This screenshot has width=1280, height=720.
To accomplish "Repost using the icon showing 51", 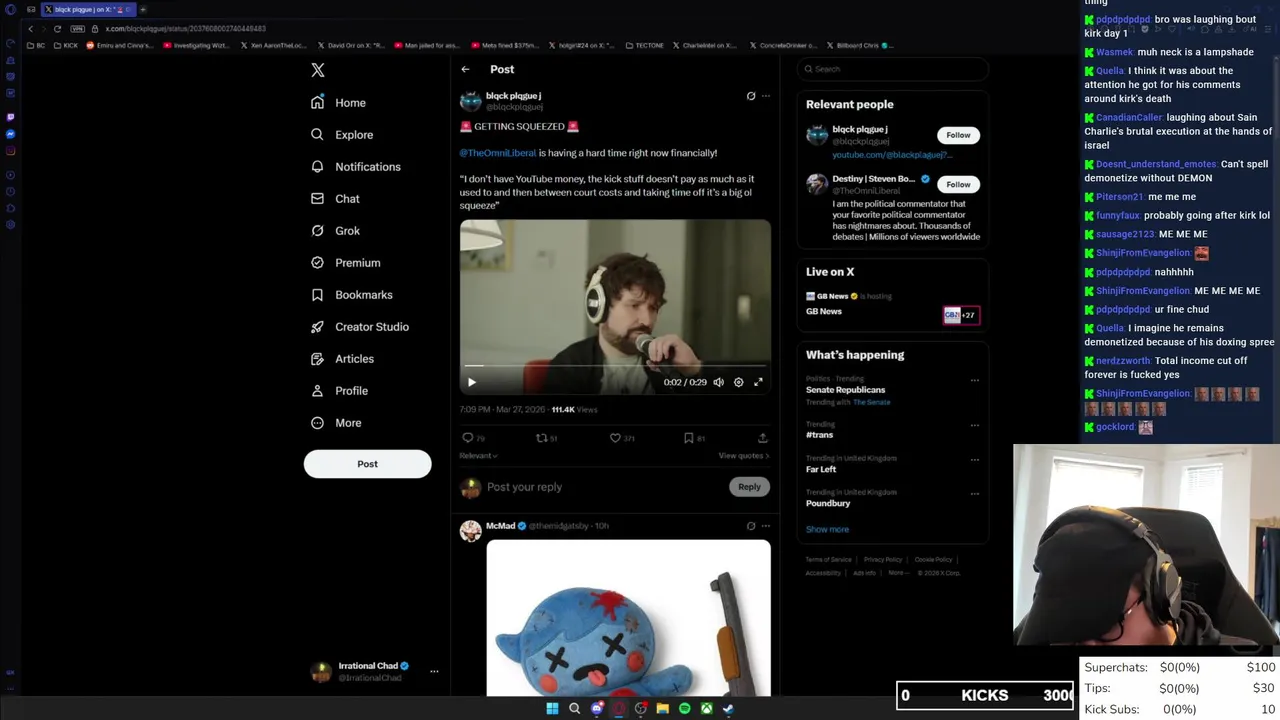I will point(542,438).
